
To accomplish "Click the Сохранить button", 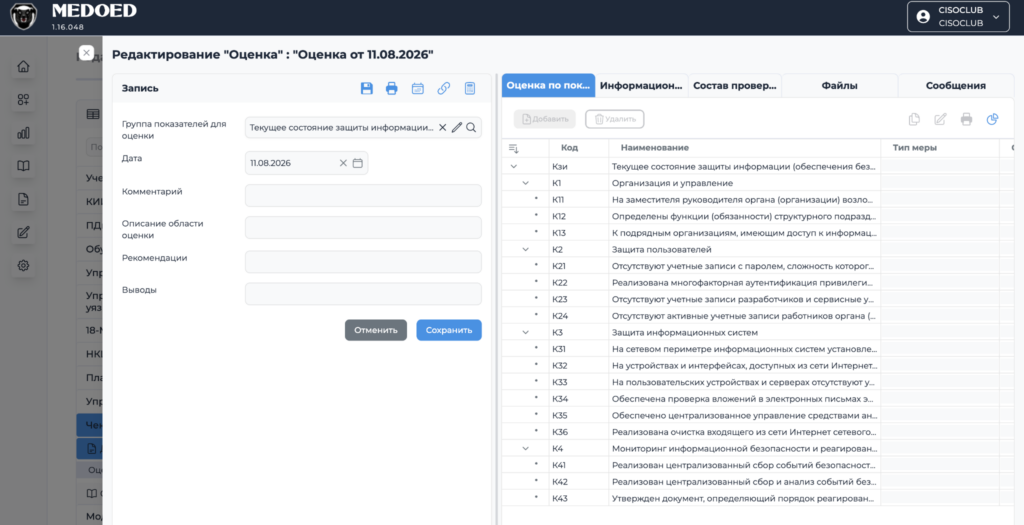I will click(x=449, y=330).
